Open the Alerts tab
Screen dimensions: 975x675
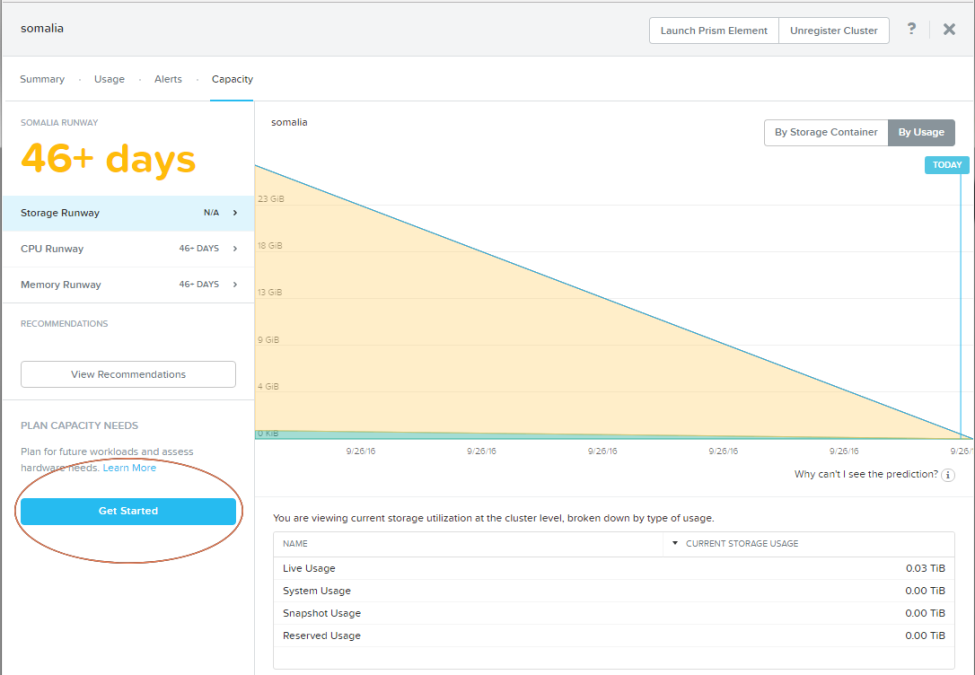168,79
